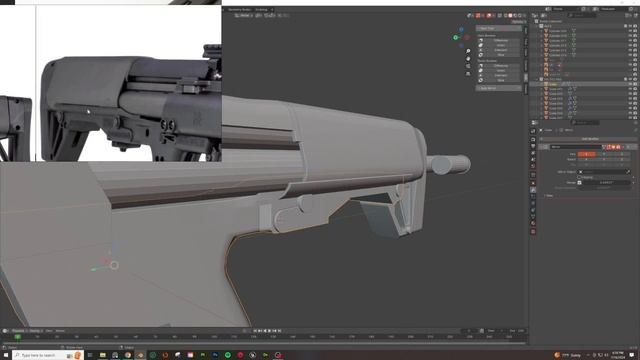640x360 pixels.
Task: Click jump to start frame button in timeline
Action: pos(255,331)
